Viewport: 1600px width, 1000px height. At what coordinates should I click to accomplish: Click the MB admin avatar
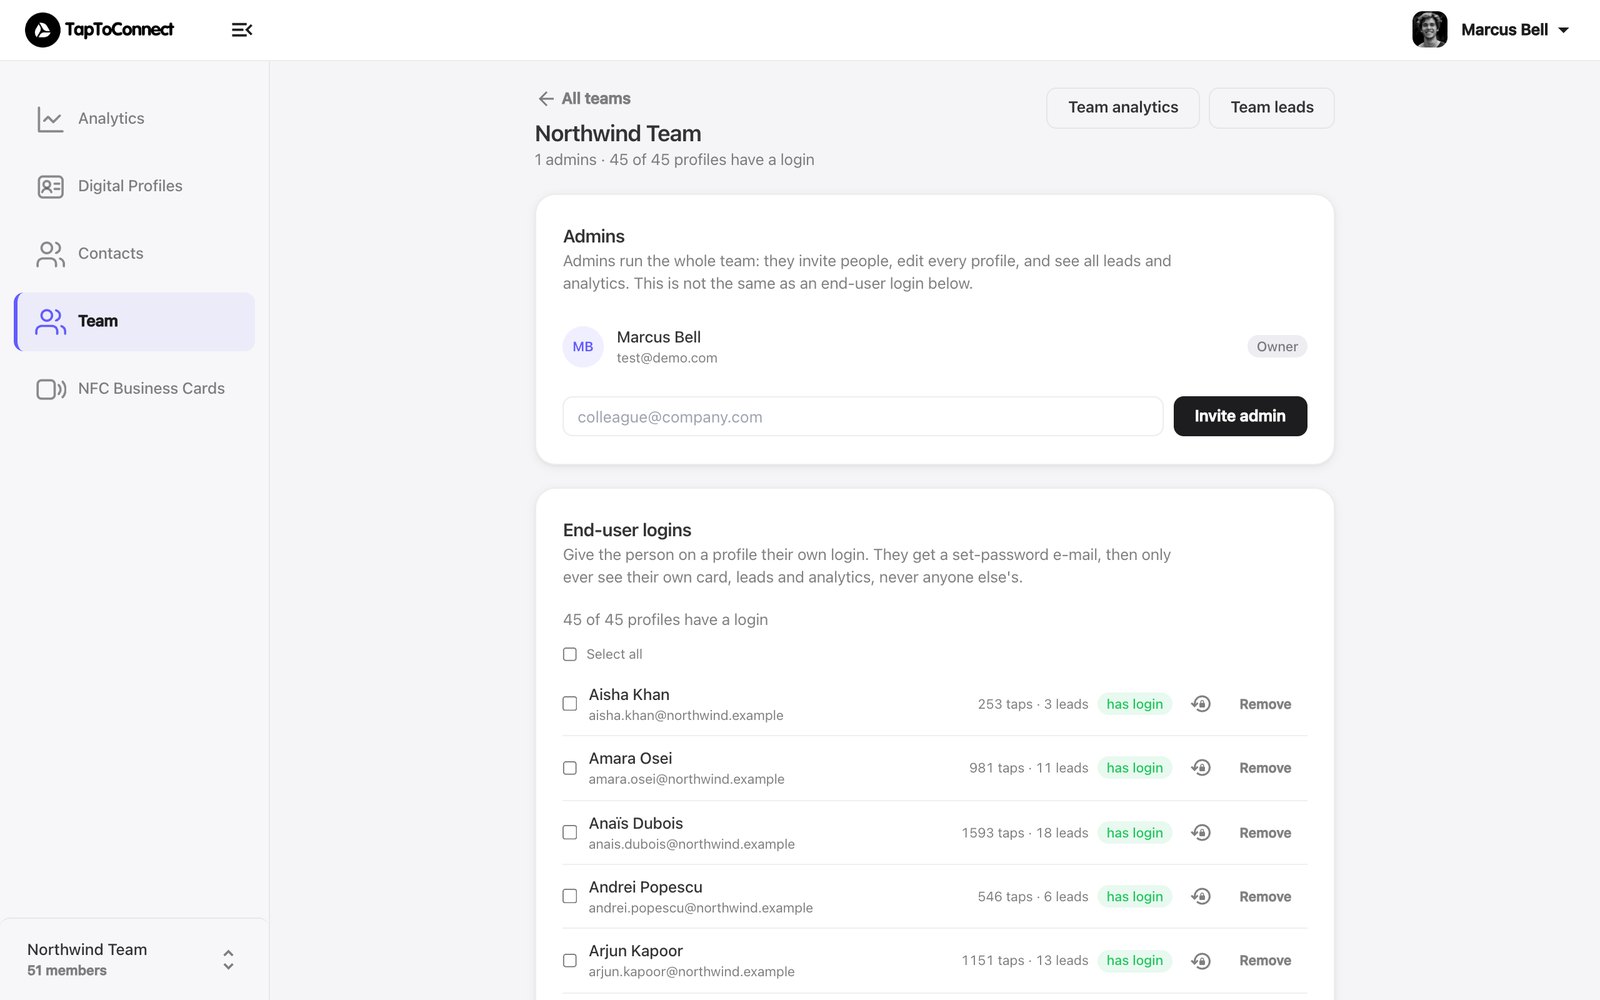583,347
